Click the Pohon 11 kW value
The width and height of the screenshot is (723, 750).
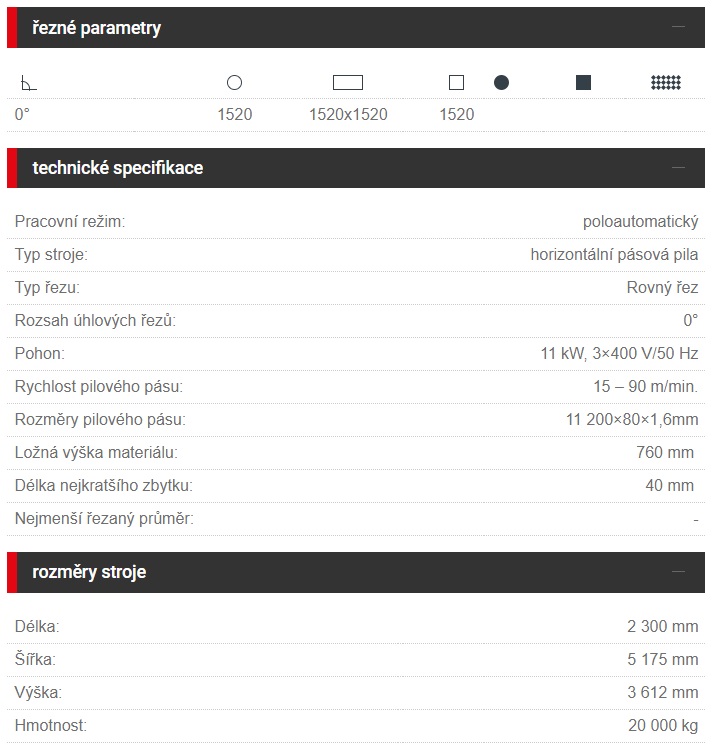click(619, 353)
